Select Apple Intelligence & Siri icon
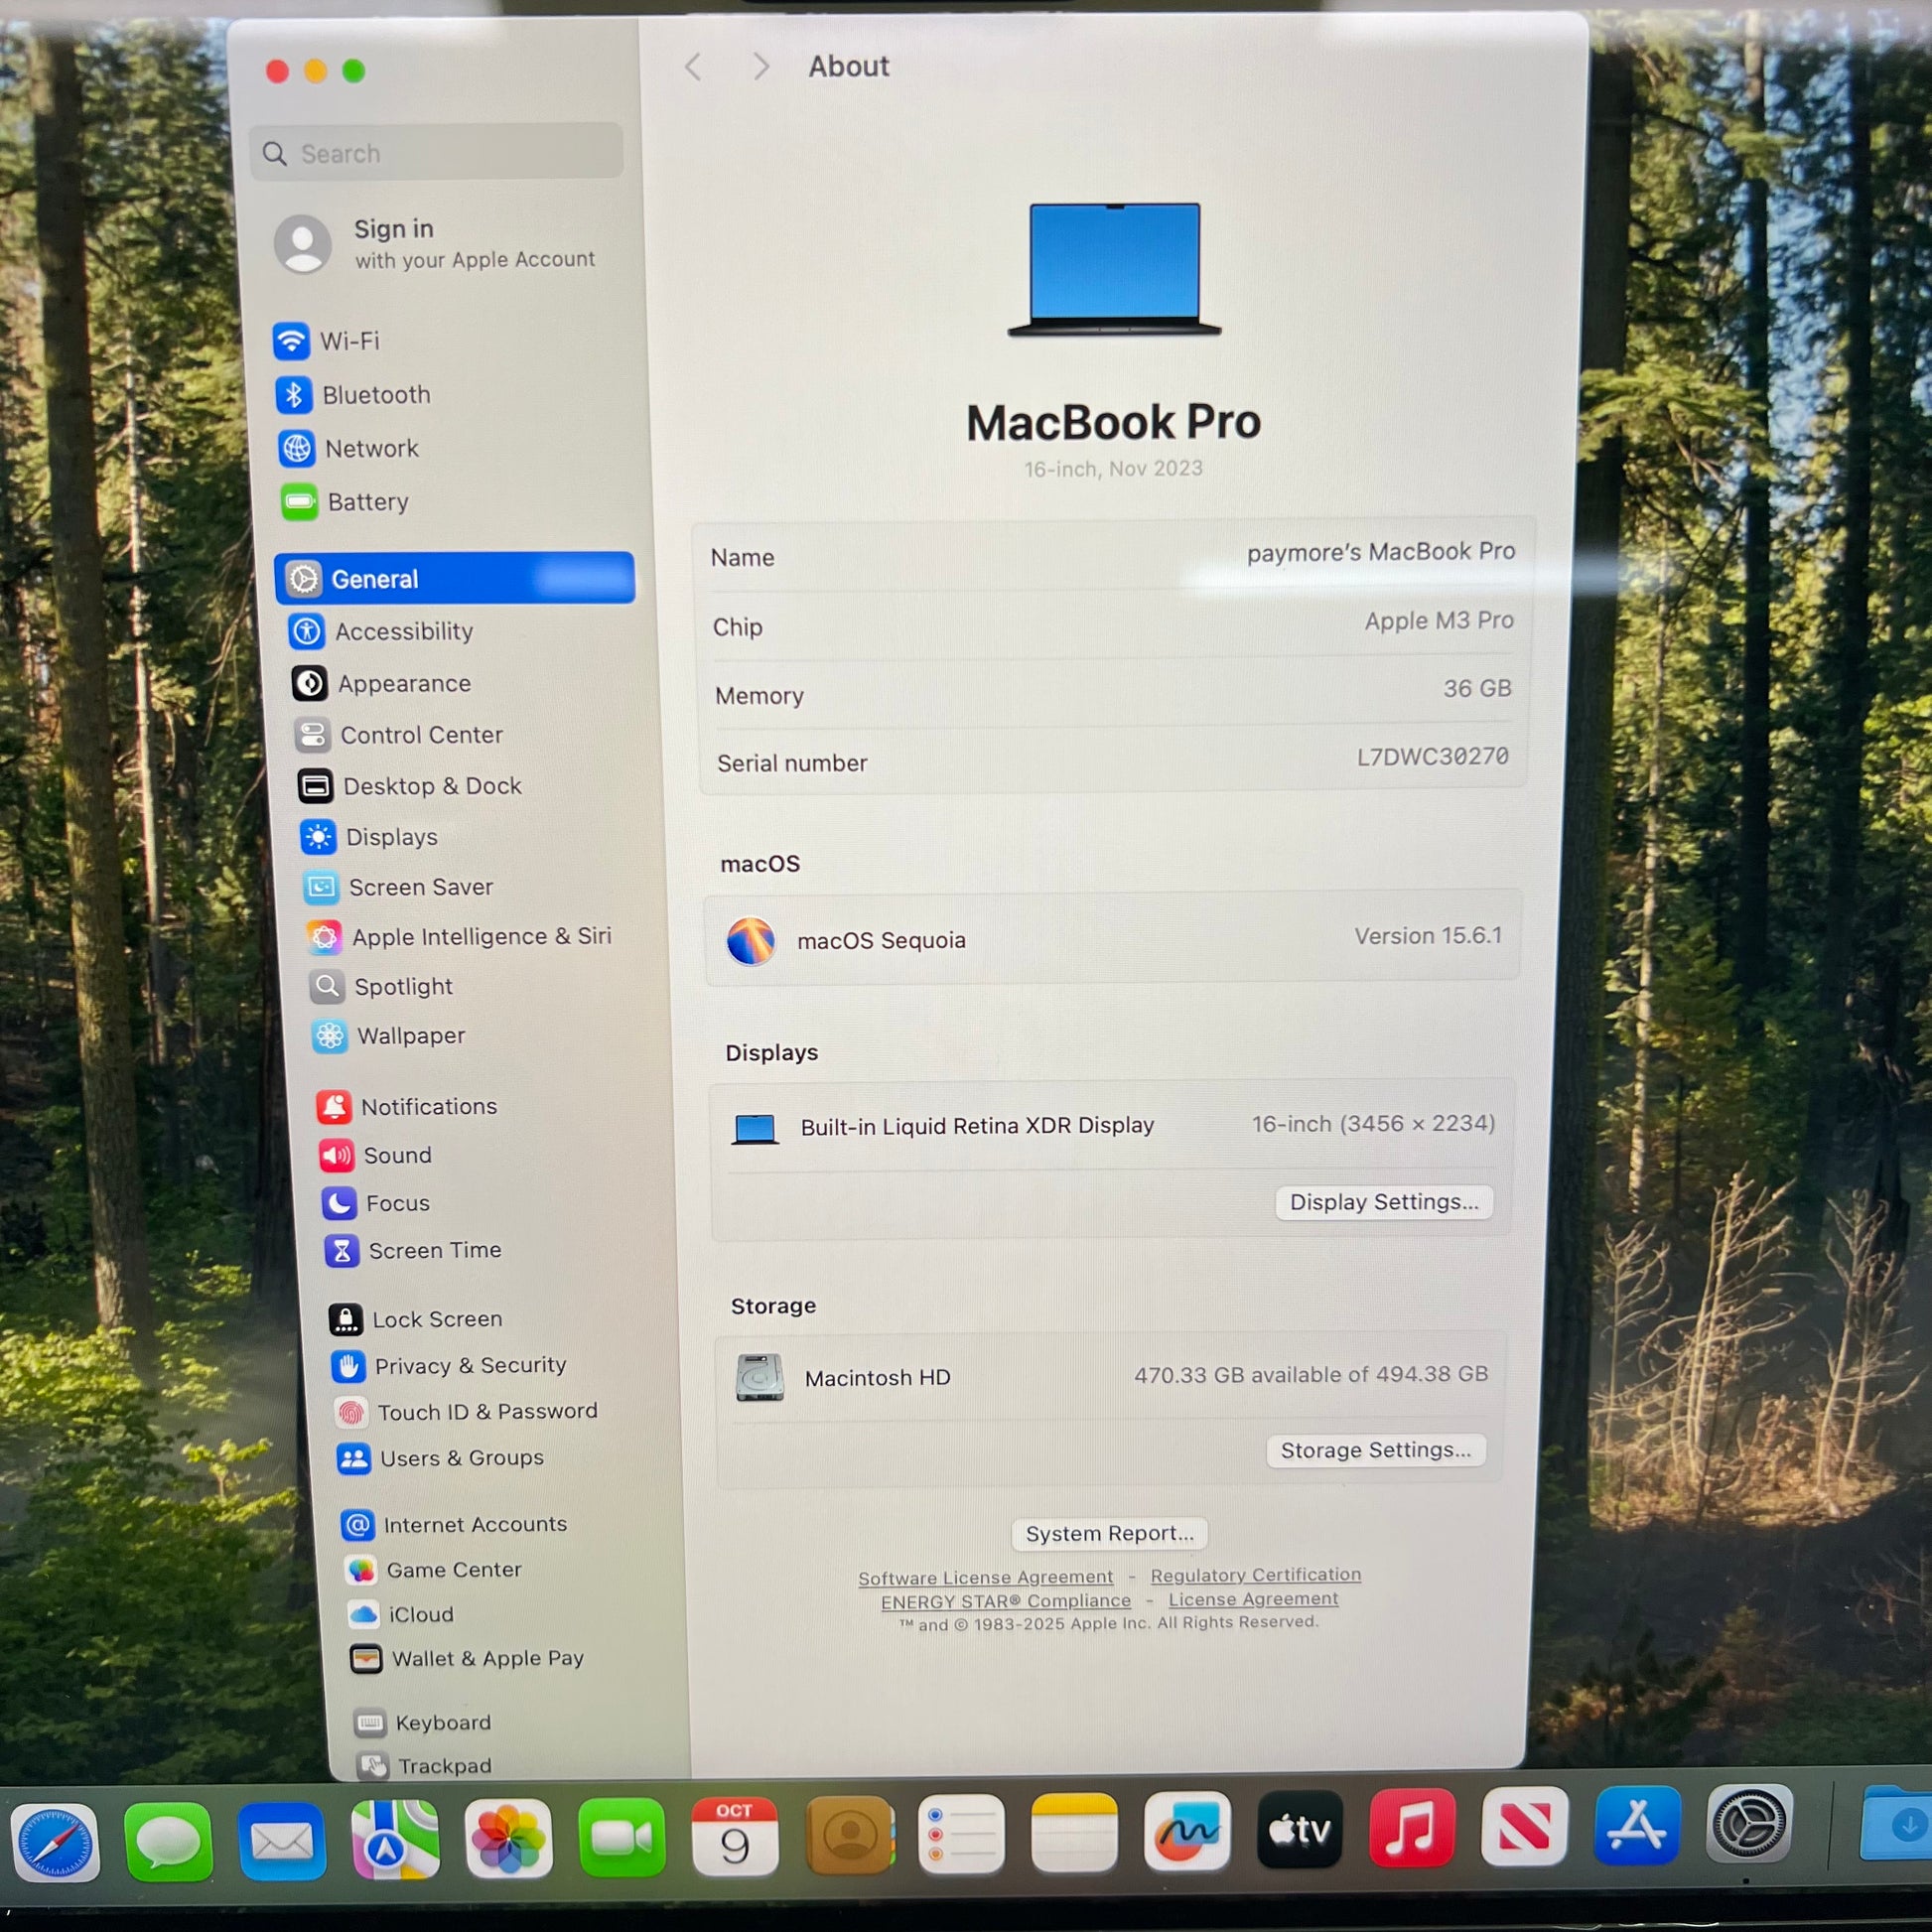Screen dimensions: 1932x1932 (324, 937)
